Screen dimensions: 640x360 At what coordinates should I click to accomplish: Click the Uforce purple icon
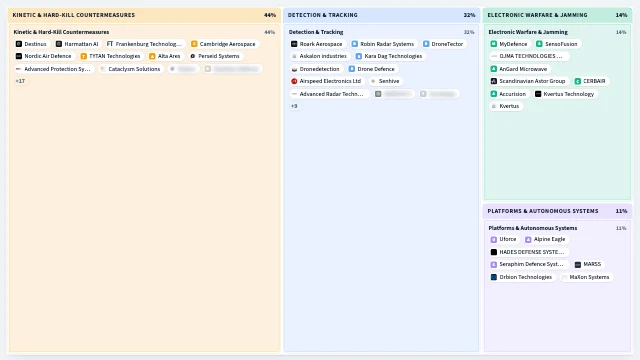[x=494, y=240]
